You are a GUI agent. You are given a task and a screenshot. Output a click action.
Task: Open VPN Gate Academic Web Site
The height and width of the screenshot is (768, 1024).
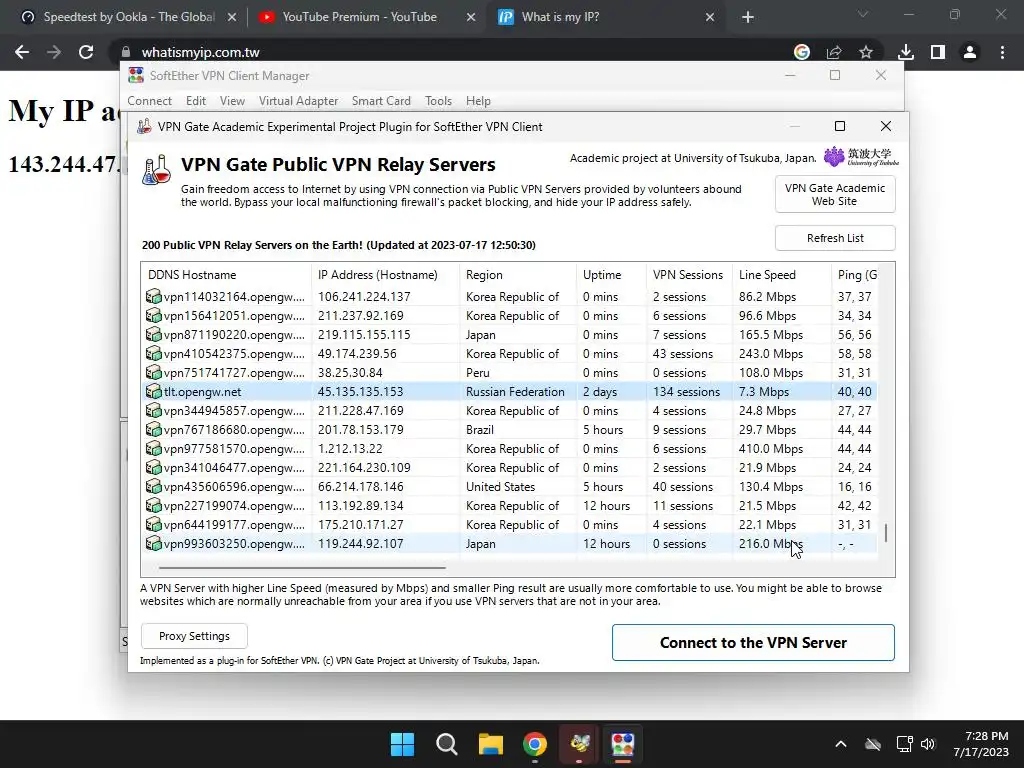coord(835,195)
